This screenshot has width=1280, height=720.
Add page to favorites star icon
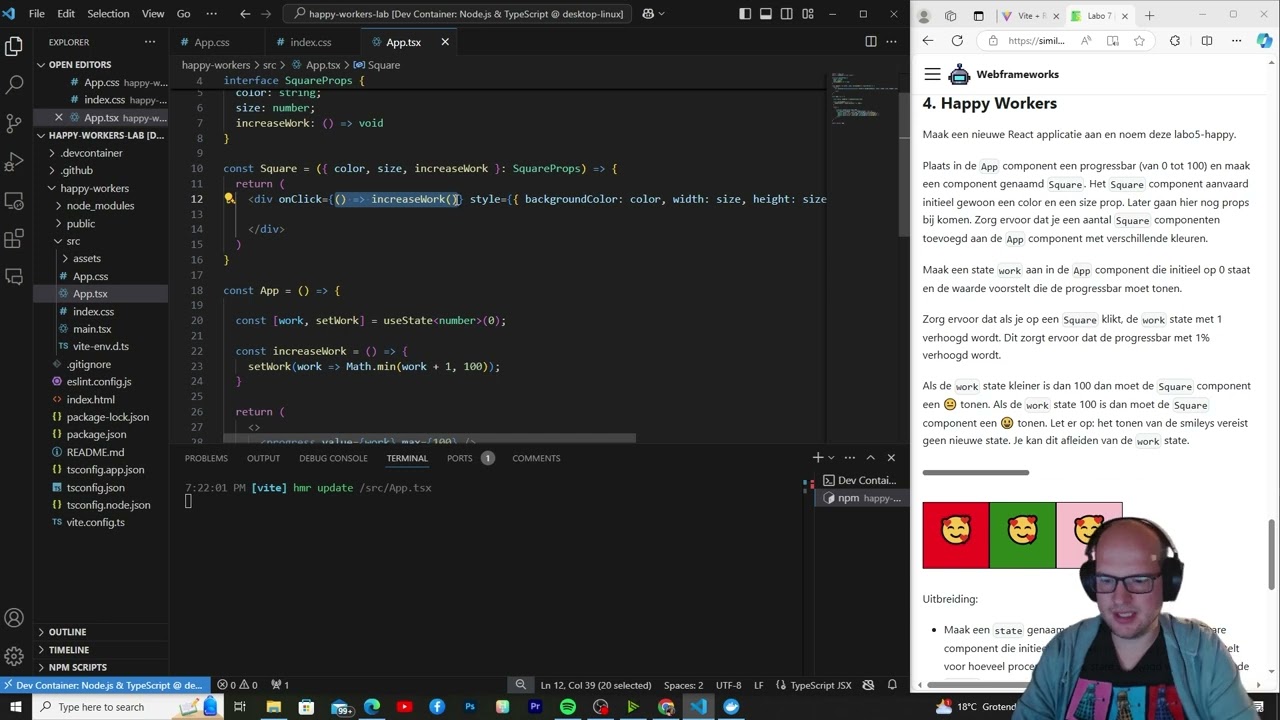click(1139, 41)
